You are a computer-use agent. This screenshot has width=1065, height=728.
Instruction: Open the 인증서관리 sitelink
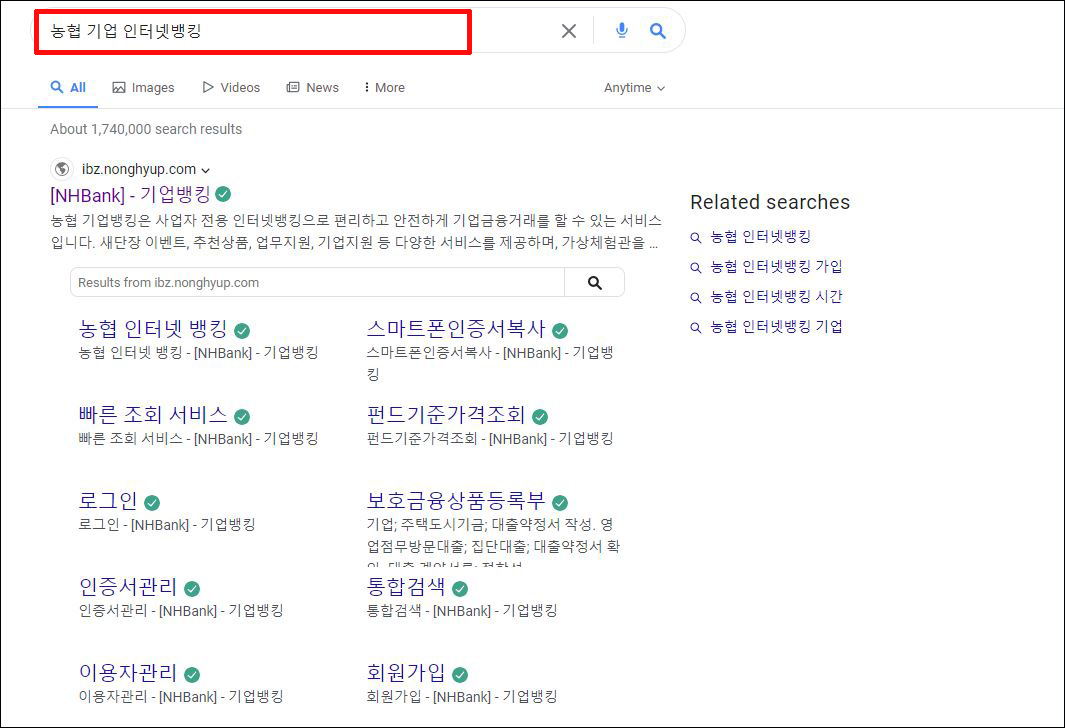pos(128,587)
